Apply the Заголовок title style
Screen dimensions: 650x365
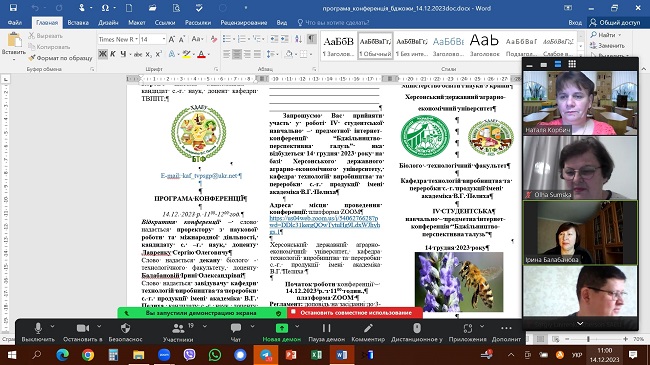[x=484, y=45]
